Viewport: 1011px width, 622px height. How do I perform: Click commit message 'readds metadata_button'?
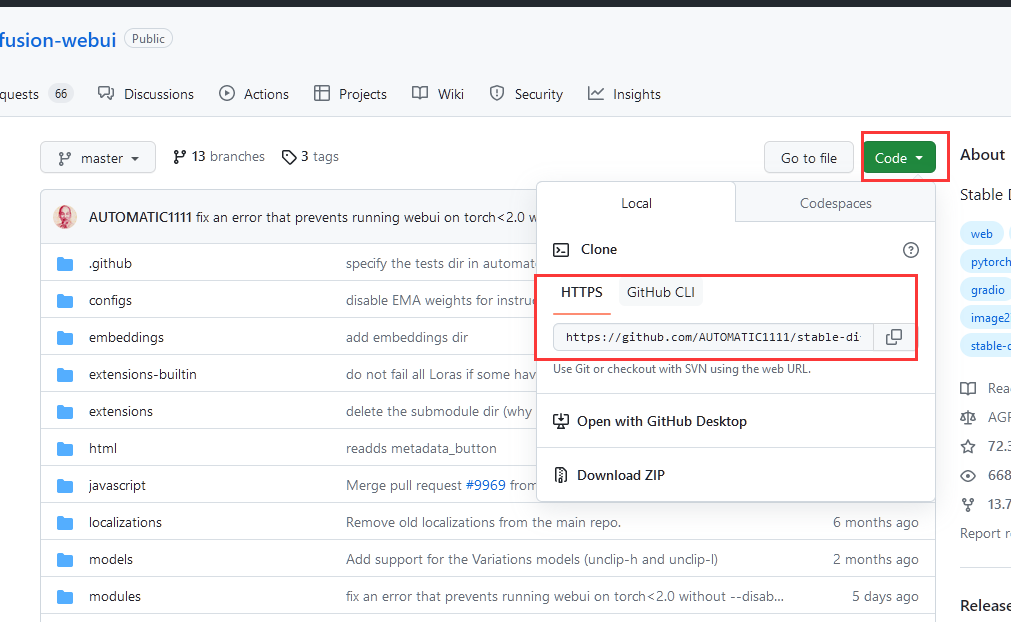tap(421, 449)
